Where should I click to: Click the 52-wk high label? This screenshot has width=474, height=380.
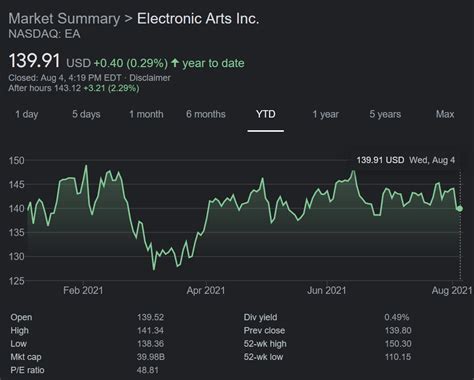click(265, 344)
